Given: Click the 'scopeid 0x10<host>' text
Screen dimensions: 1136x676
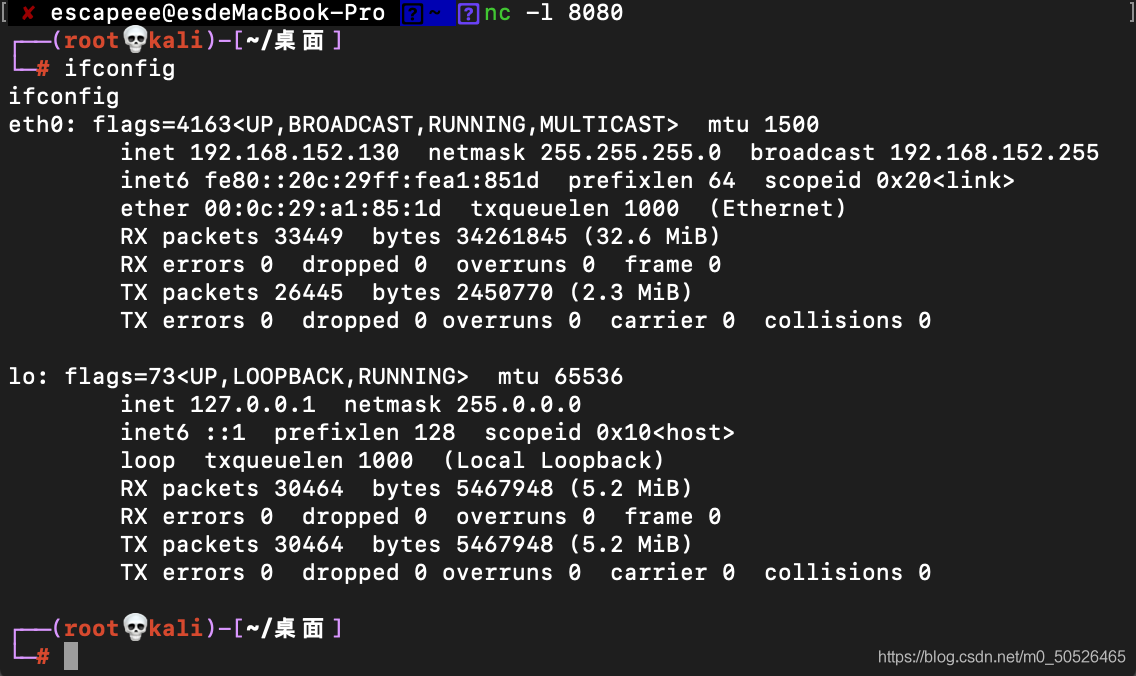Looking at the screenshot, I should [609, 433].
